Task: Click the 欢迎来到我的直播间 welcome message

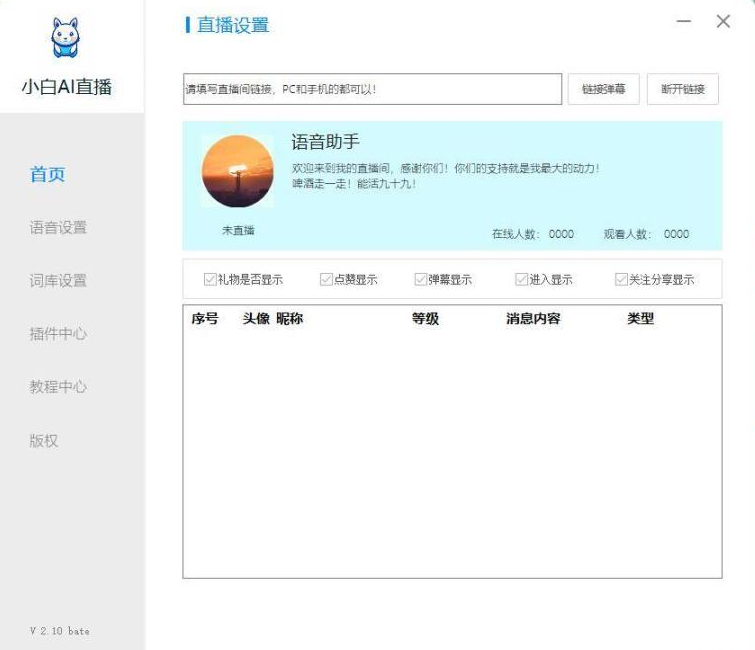Action: click(x=445, y=169)
